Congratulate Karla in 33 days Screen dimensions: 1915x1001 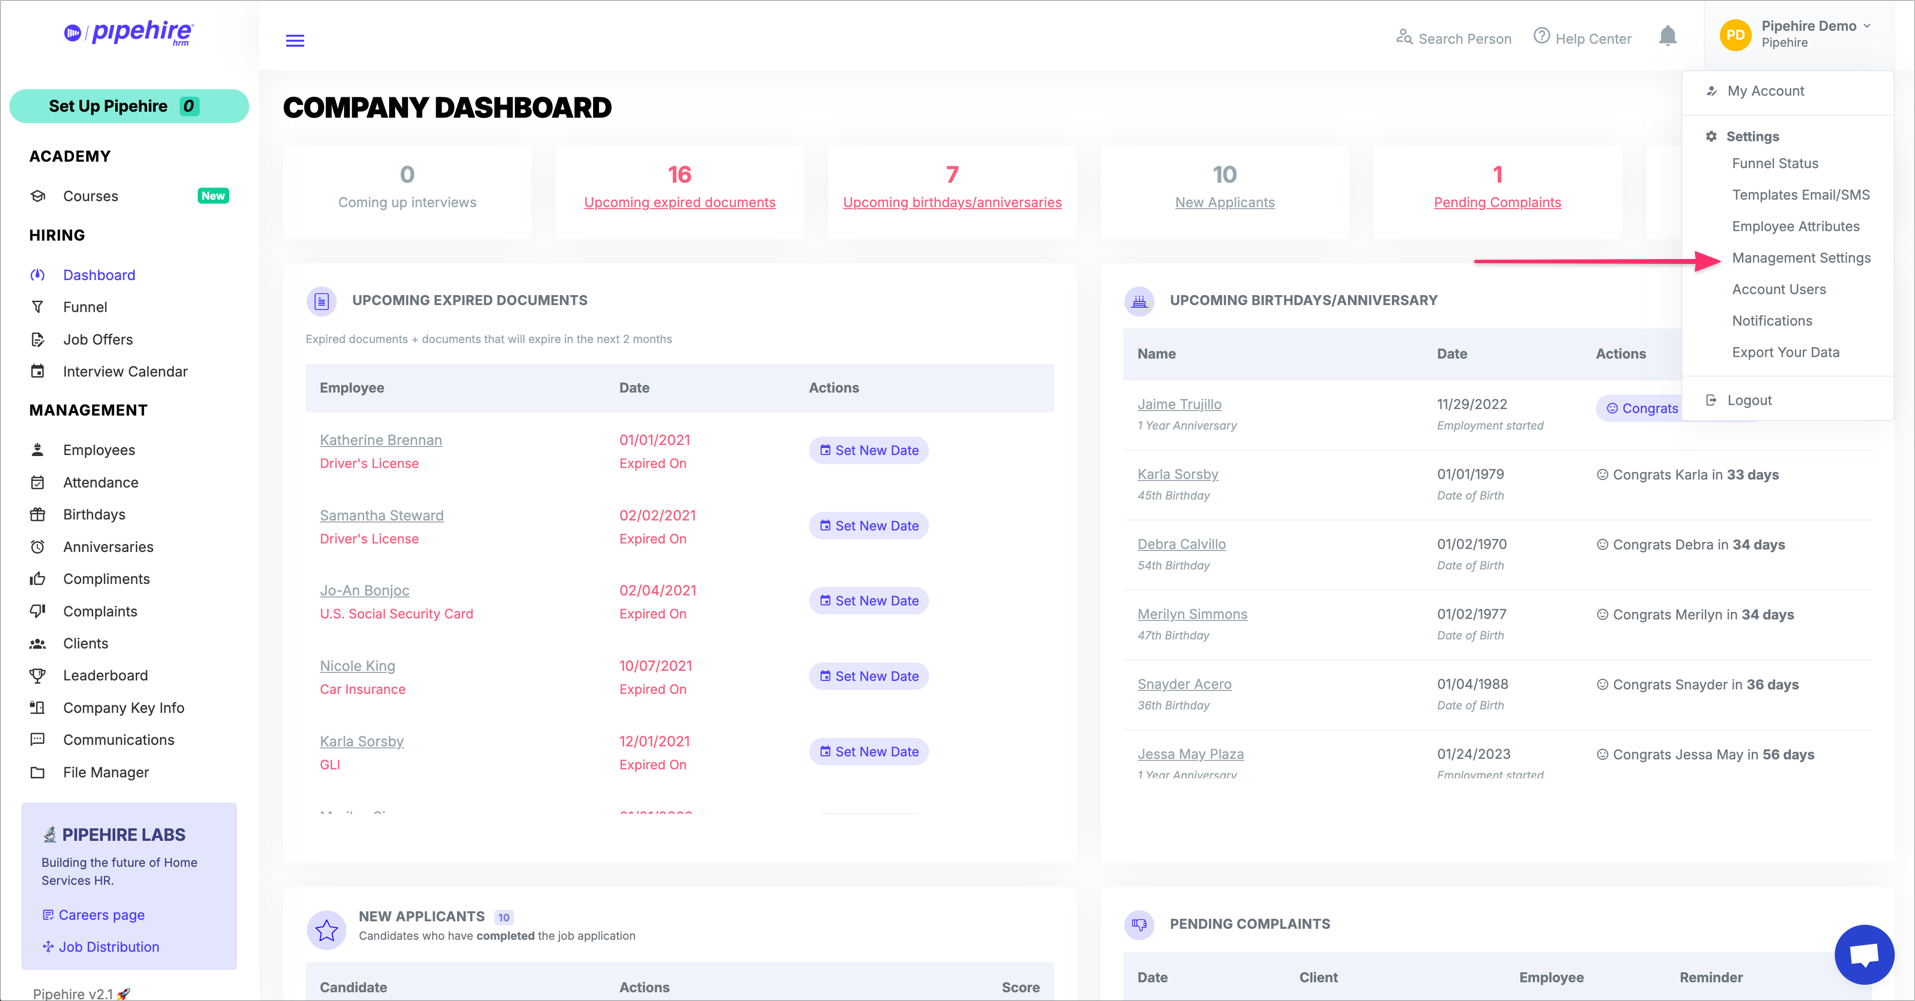(x=1687, y=475)
